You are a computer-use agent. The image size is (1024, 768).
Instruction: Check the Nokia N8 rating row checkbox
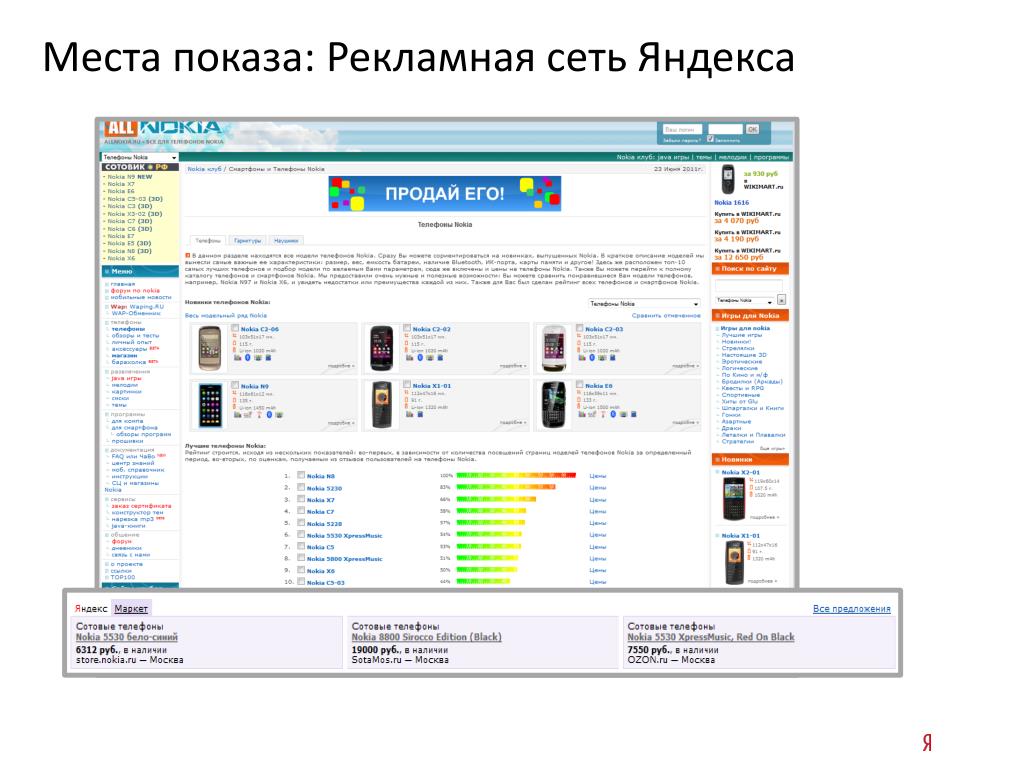[301, 475]
